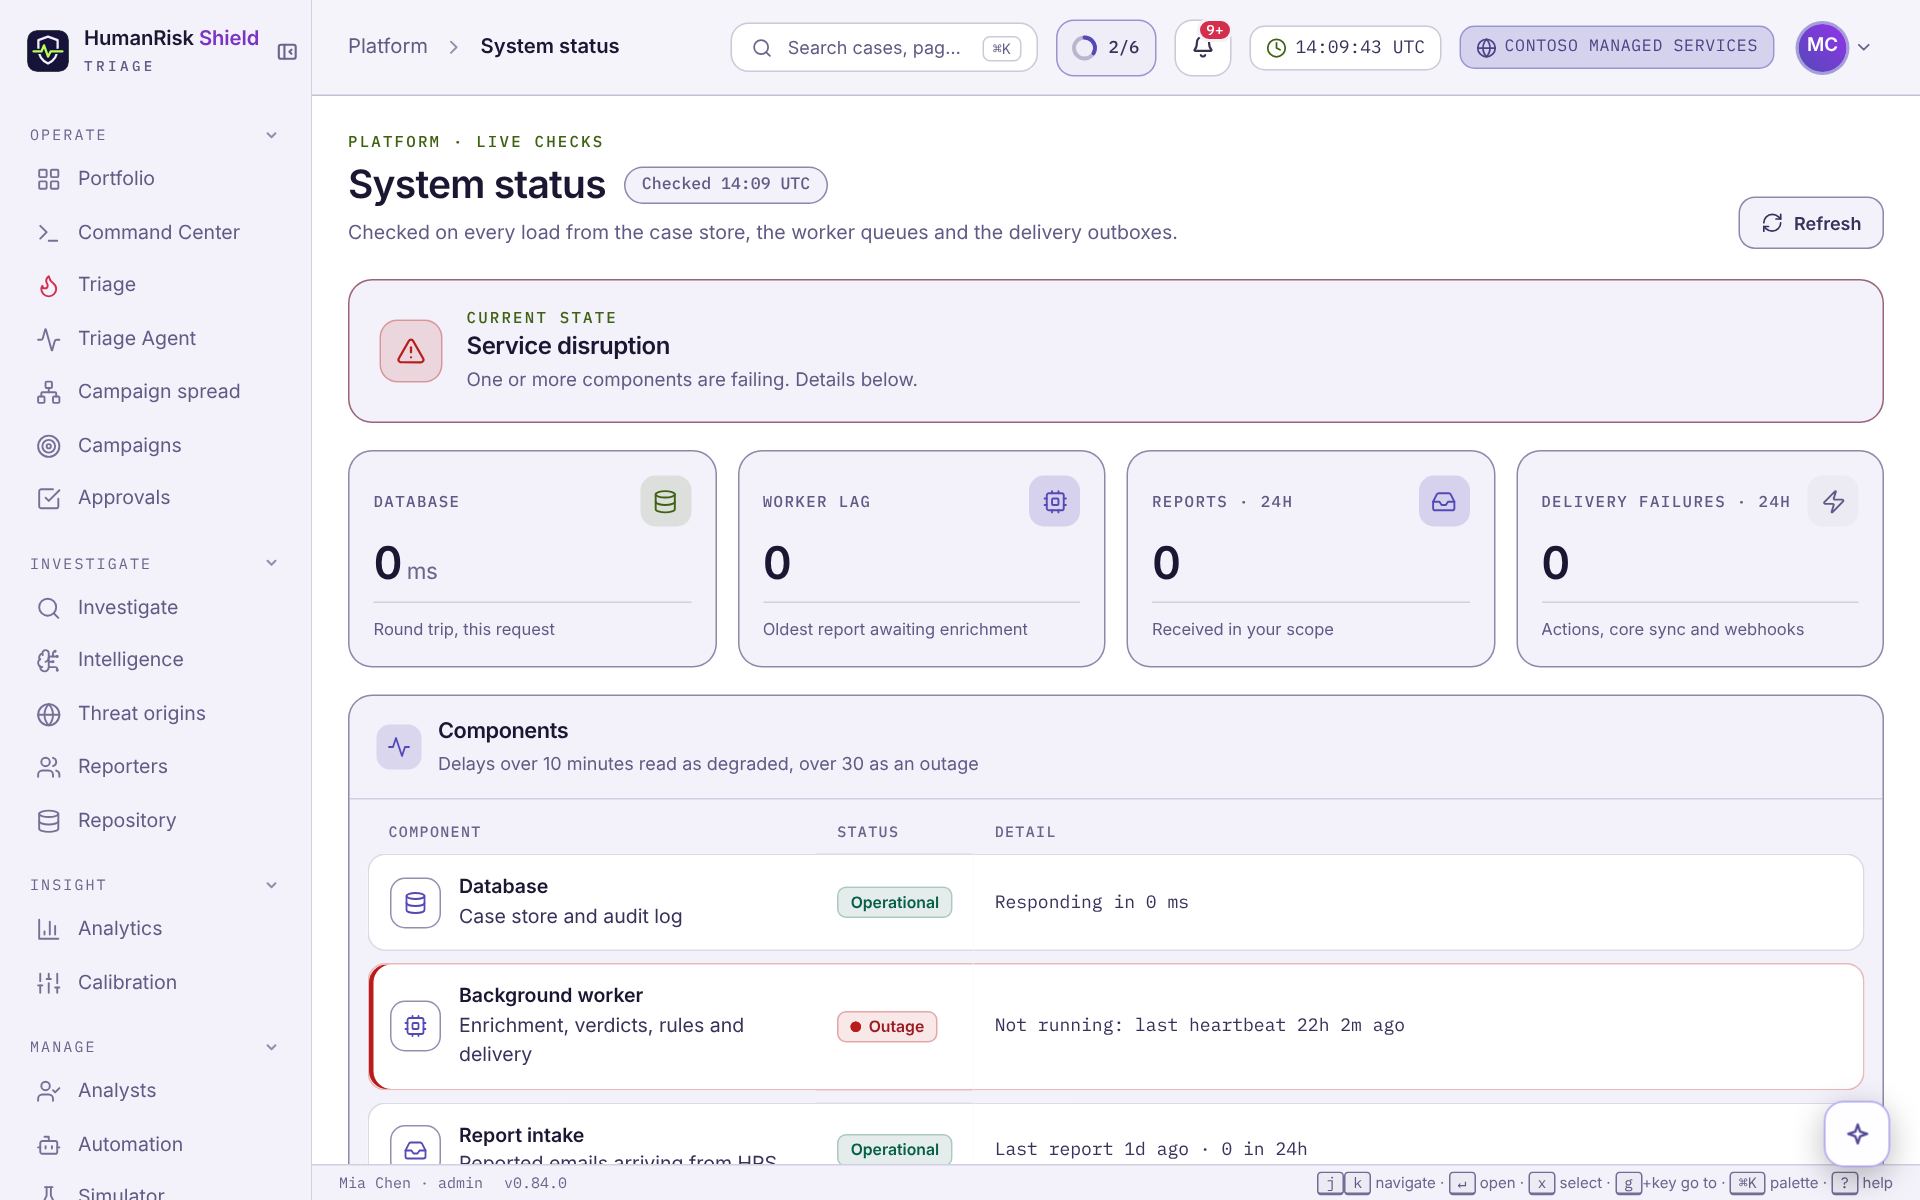Click the globe icon in Contoso chip
This screenshot has height=1200, width=1920.
tap(1486, 48)
